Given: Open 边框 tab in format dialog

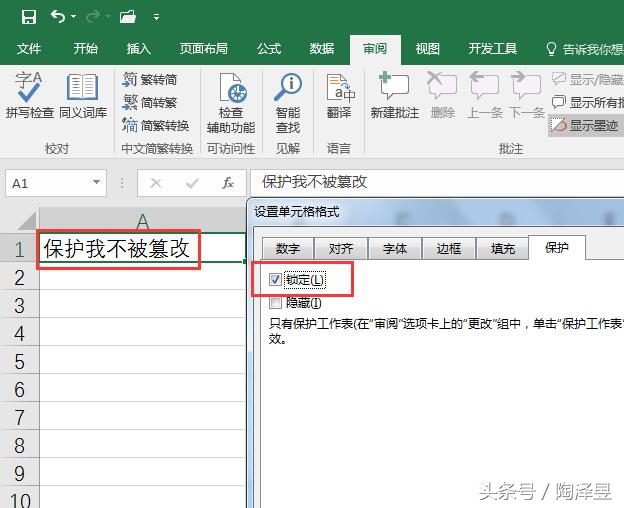Looking at the screenshot, I should pos(449,249).
